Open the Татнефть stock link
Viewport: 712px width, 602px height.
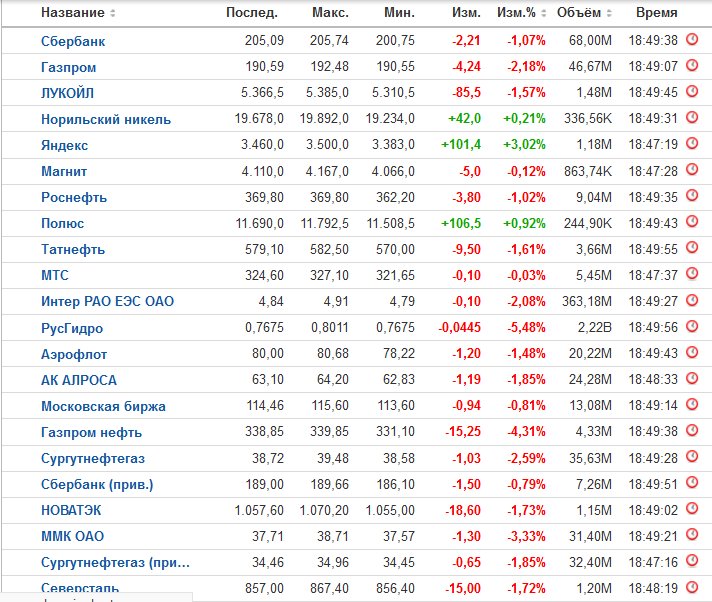[x=73, y=249]
